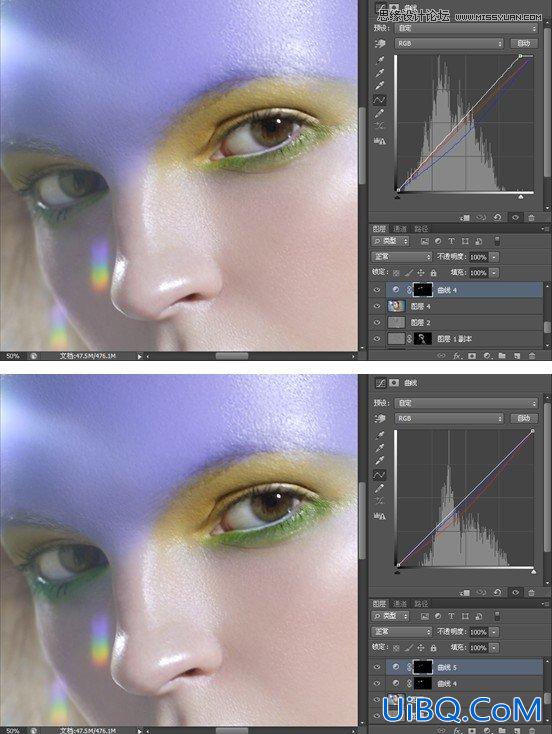
Task: Create new group folder in top Layers panel
Action: coord(502,356)
